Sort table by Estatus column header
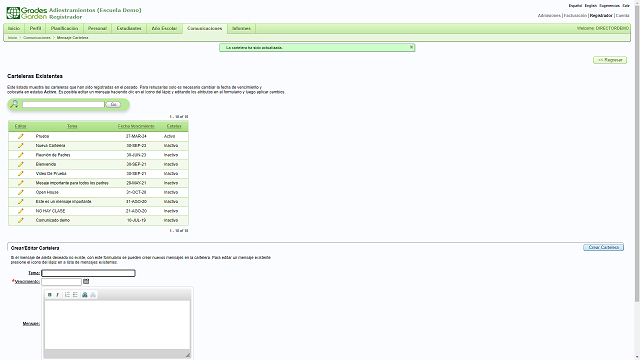The image size is (640, 360). pyautogui.click(x=174, y=126)
